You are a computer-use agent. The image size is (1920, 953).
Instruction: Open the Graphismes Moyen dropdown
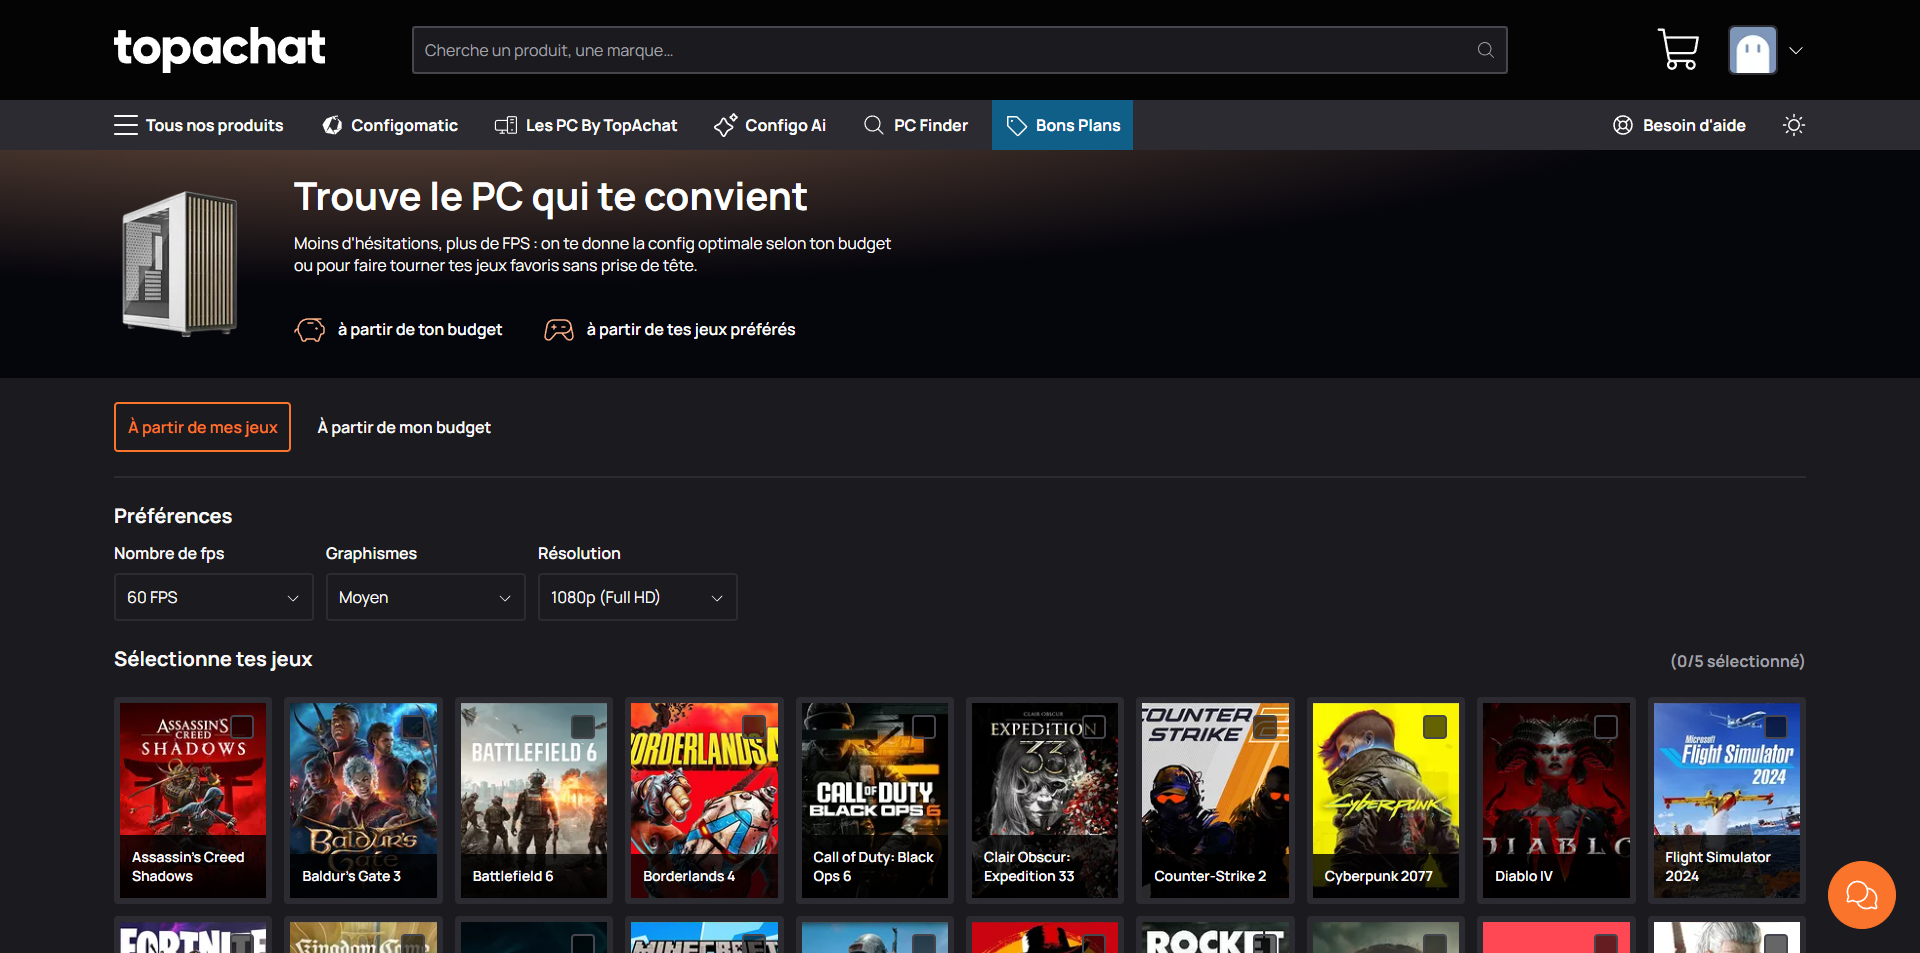click(x=425, y=597)
